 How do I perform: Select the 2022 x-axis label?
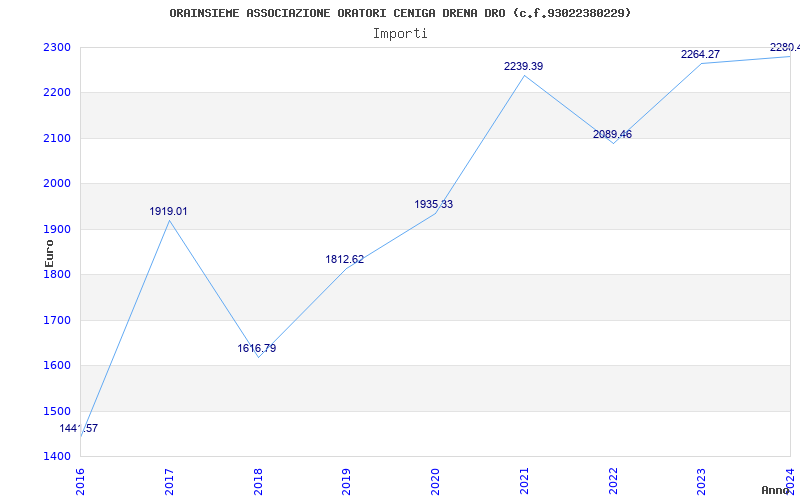pos(613,481)
